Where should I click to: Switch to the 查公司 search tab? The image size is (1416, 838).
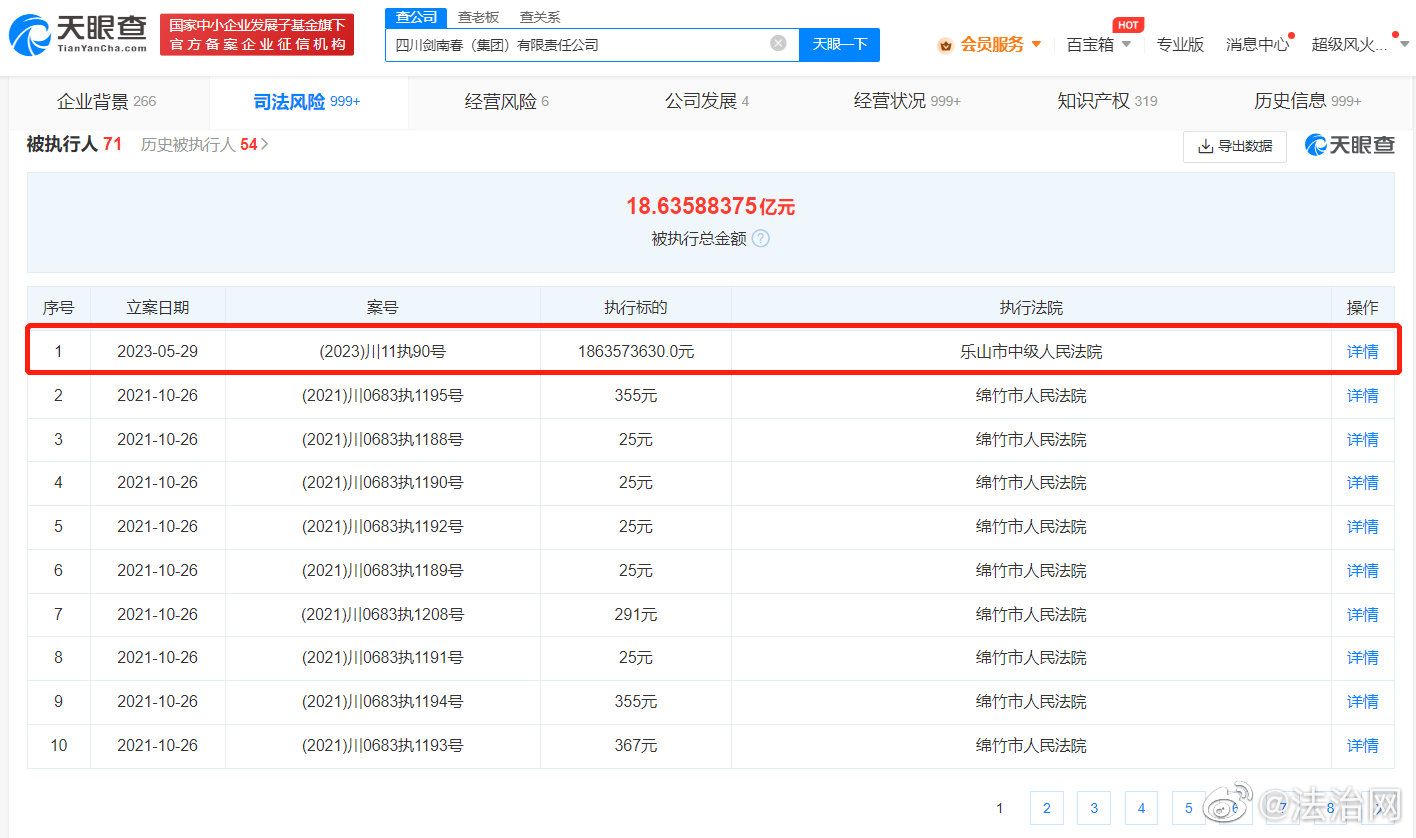tap(416, 17)
